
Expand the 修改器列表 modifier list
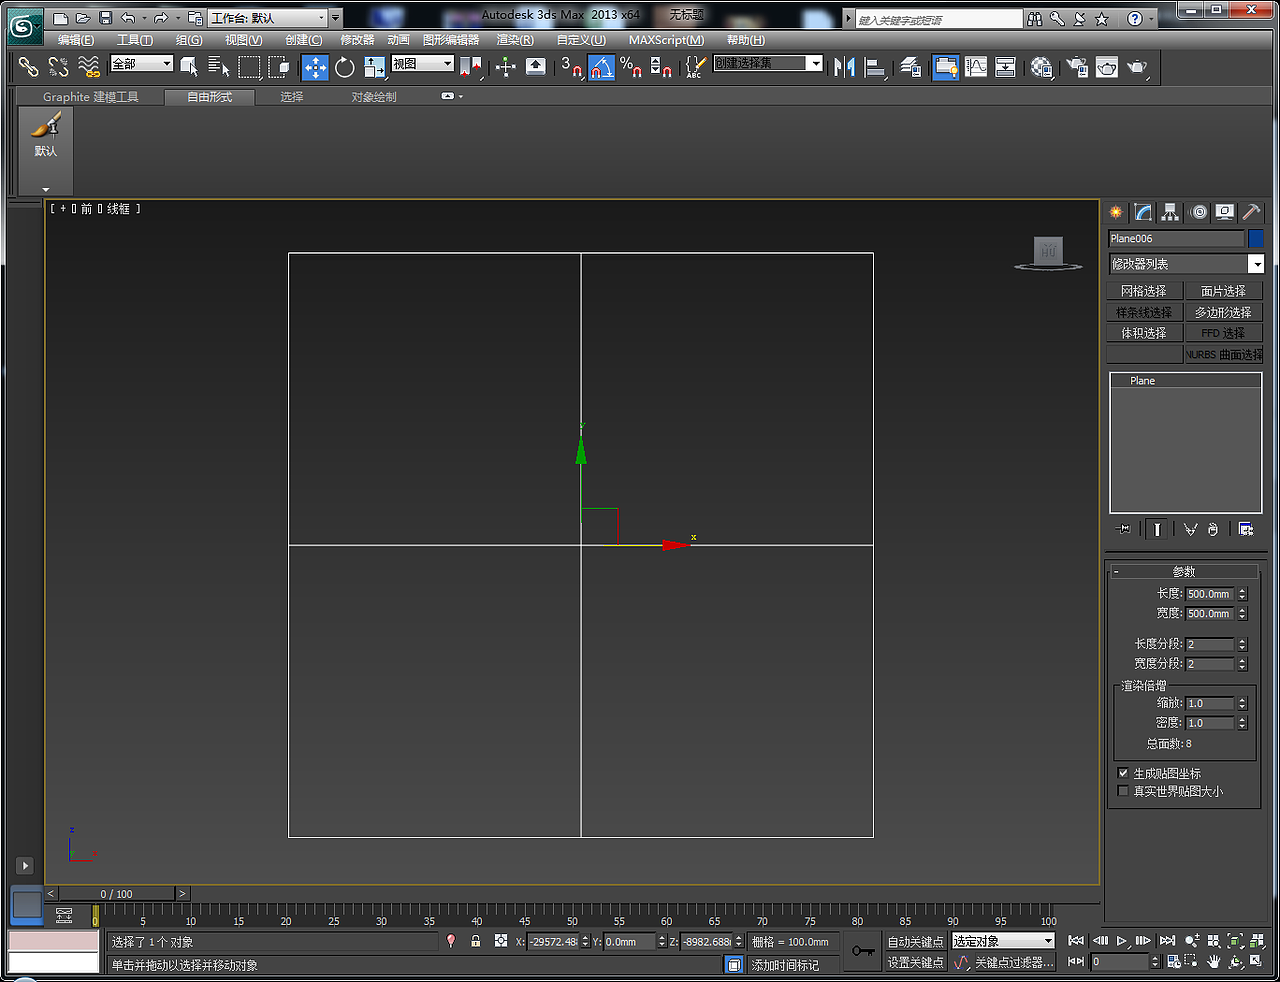click(x=1187, y=264)
